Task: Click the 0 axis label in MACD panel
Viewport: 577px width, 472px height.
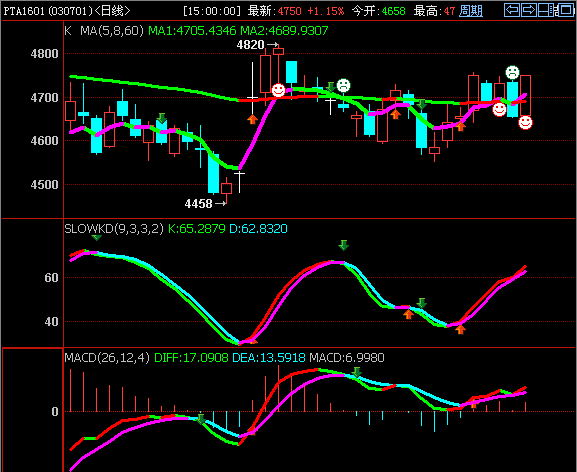Action: [x=55, y=411]
